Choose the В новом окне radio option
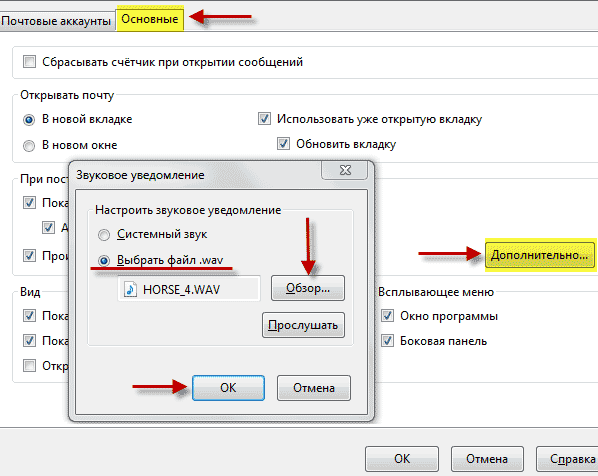This screenshot has height=476, width=598. click(x=29, y=146)
